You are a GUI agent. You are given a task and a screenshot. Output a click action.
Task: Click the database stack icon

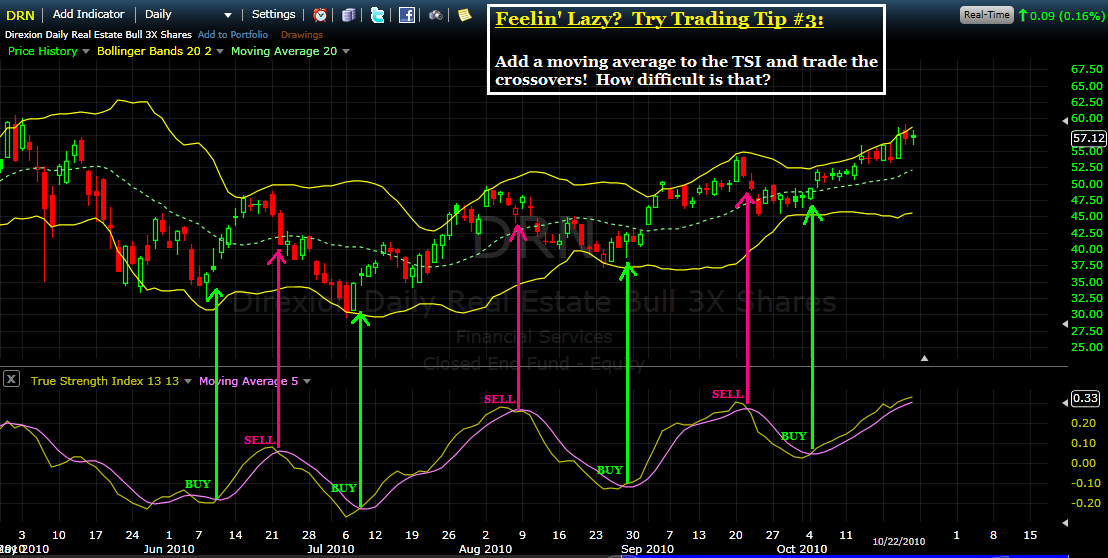click(x=348, y=15)
